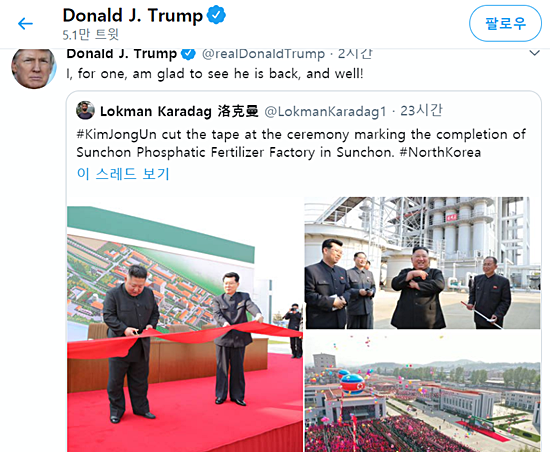This screenshot has height=452, width=550.
Task: Open Lokman Karadag's small avatar
Action: pyautogui.click(x=85, y=110)
